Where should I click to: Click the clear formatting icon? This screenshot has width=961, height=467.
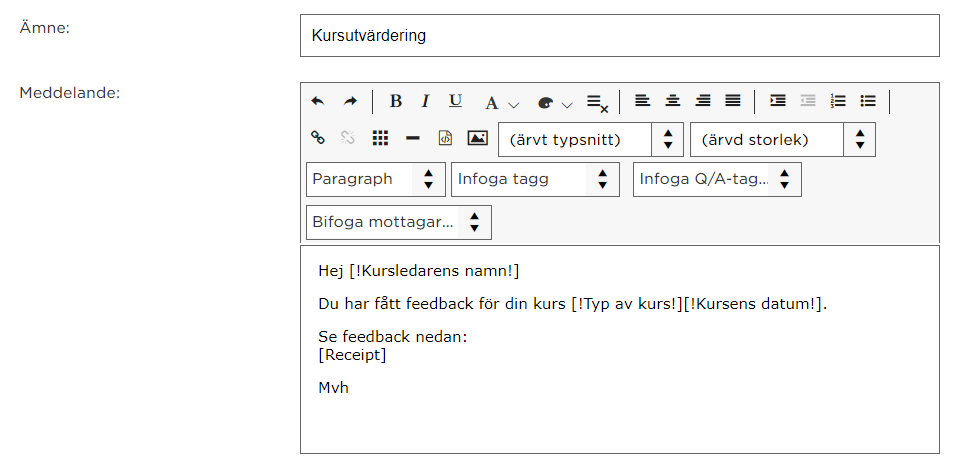click(x=597, y=103)
